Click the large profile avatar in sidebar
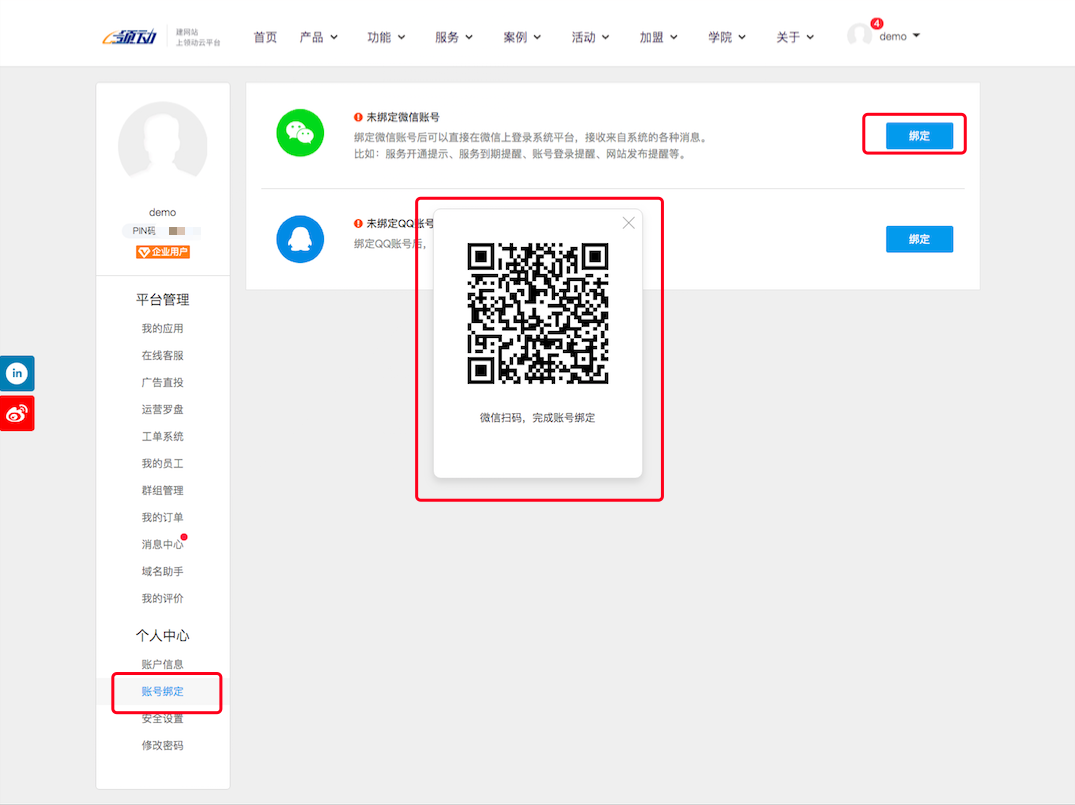 pos(162,146)
